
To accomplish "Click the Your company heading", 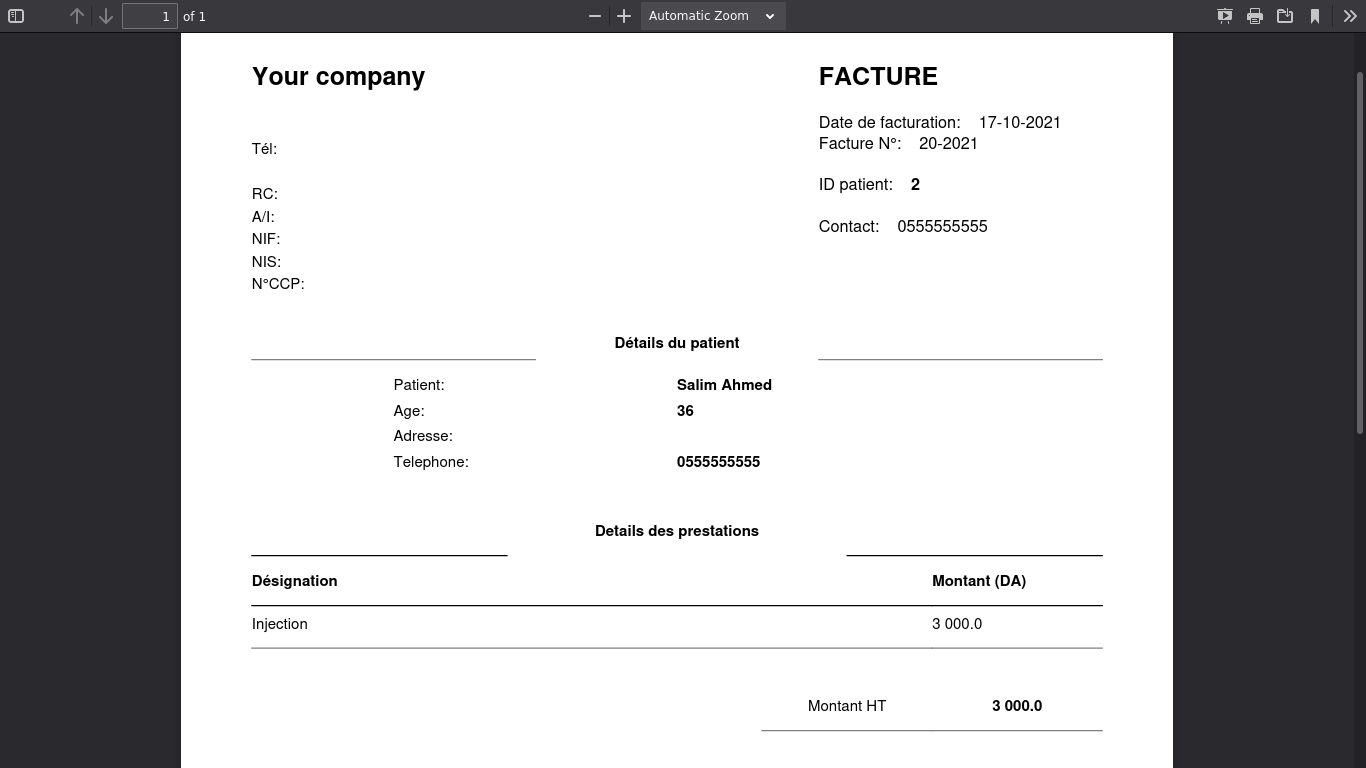I will [x=338, y=77].
